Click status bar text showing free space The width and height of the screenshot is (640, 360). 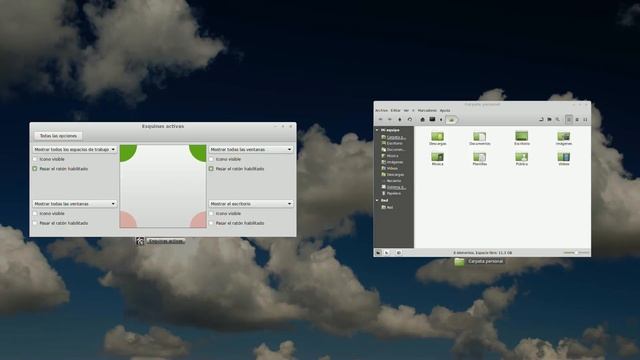pyautogui.click(x=482, y=253)
